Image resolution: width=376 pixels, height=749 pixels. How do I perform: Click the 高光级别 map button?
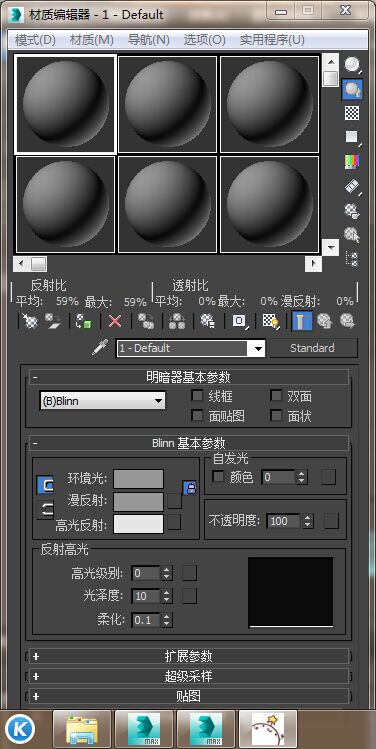click(x=190, y=573)
